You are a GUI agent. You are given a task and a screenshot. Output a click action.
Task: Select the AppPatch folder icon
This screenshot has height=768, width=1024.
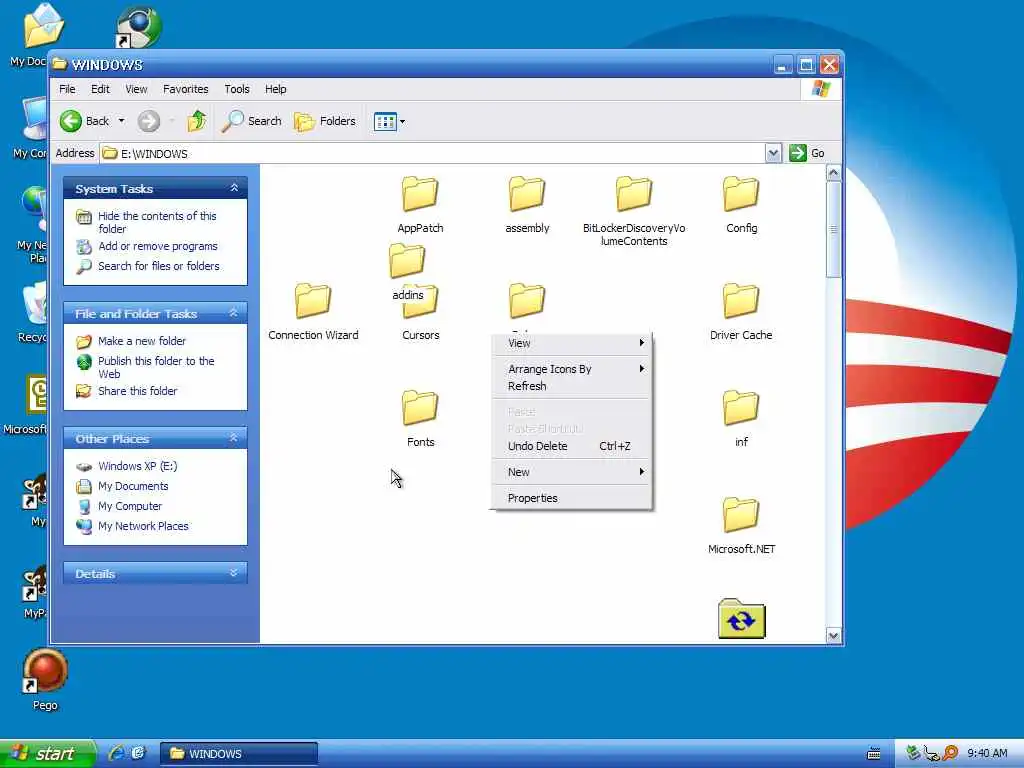[420, 194]
